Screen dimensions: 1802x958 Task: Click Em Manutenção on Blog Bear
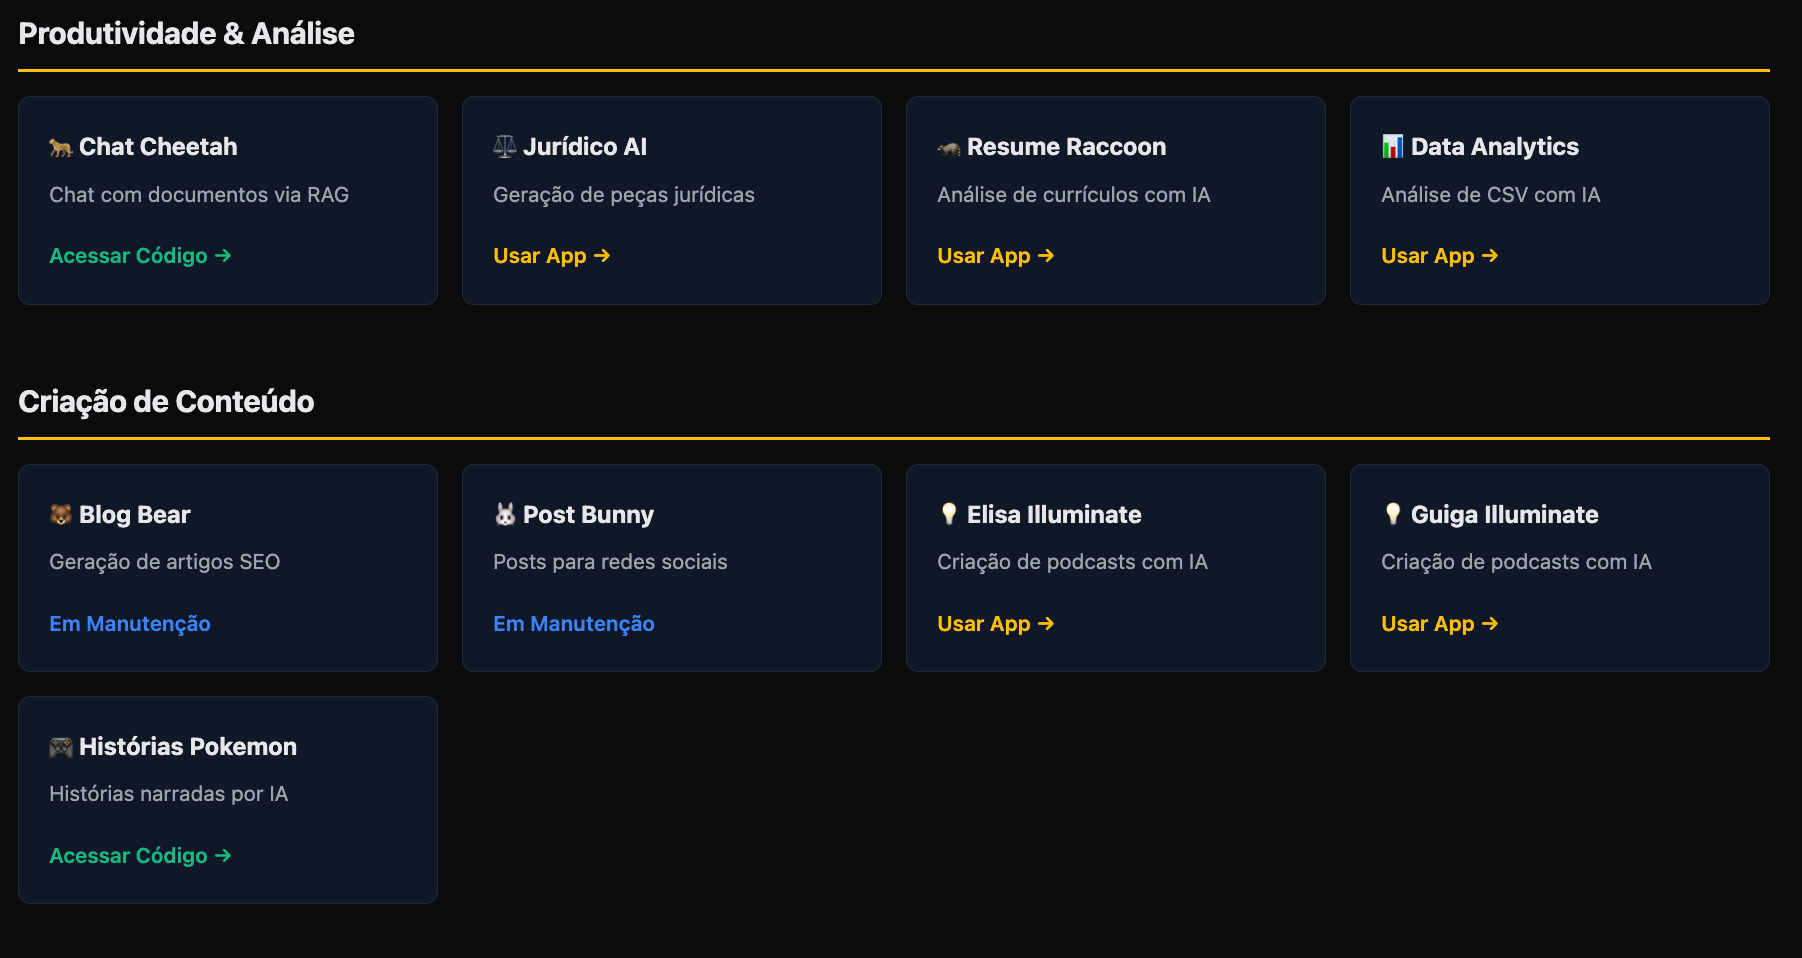coord(129,623)
